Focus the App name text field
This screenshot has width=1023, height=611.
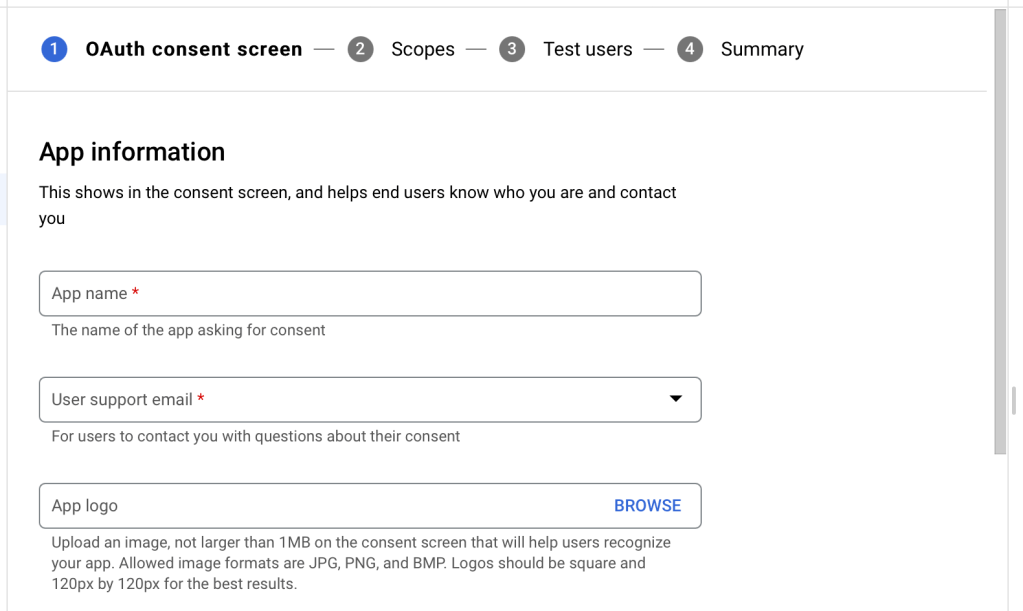[370, 294]
